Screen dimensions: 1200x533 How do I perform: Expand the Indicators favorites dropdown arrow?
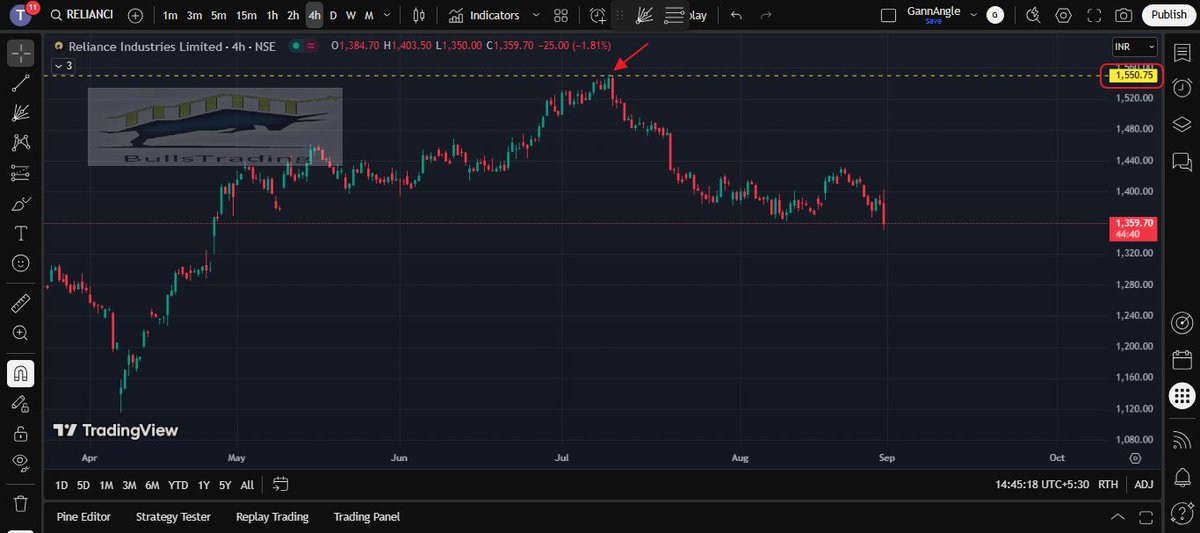[x=537, y=15]
